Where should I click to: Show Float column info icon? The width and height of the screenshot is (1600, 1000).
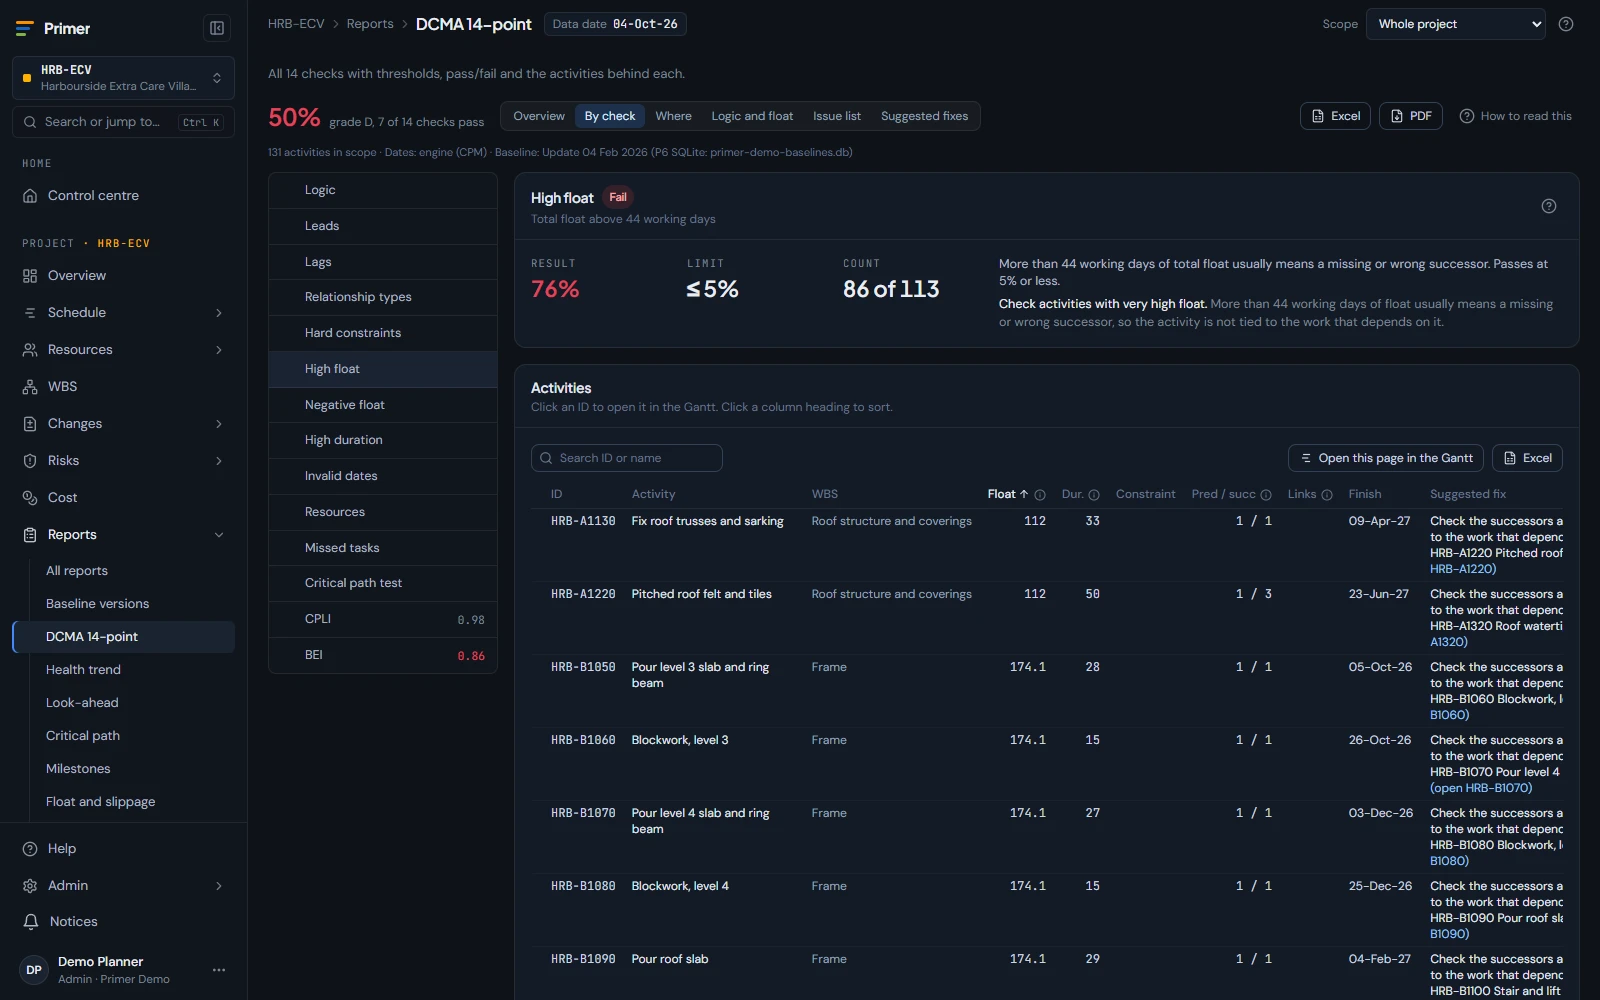pyautogui.click(x=1040, y=495)
